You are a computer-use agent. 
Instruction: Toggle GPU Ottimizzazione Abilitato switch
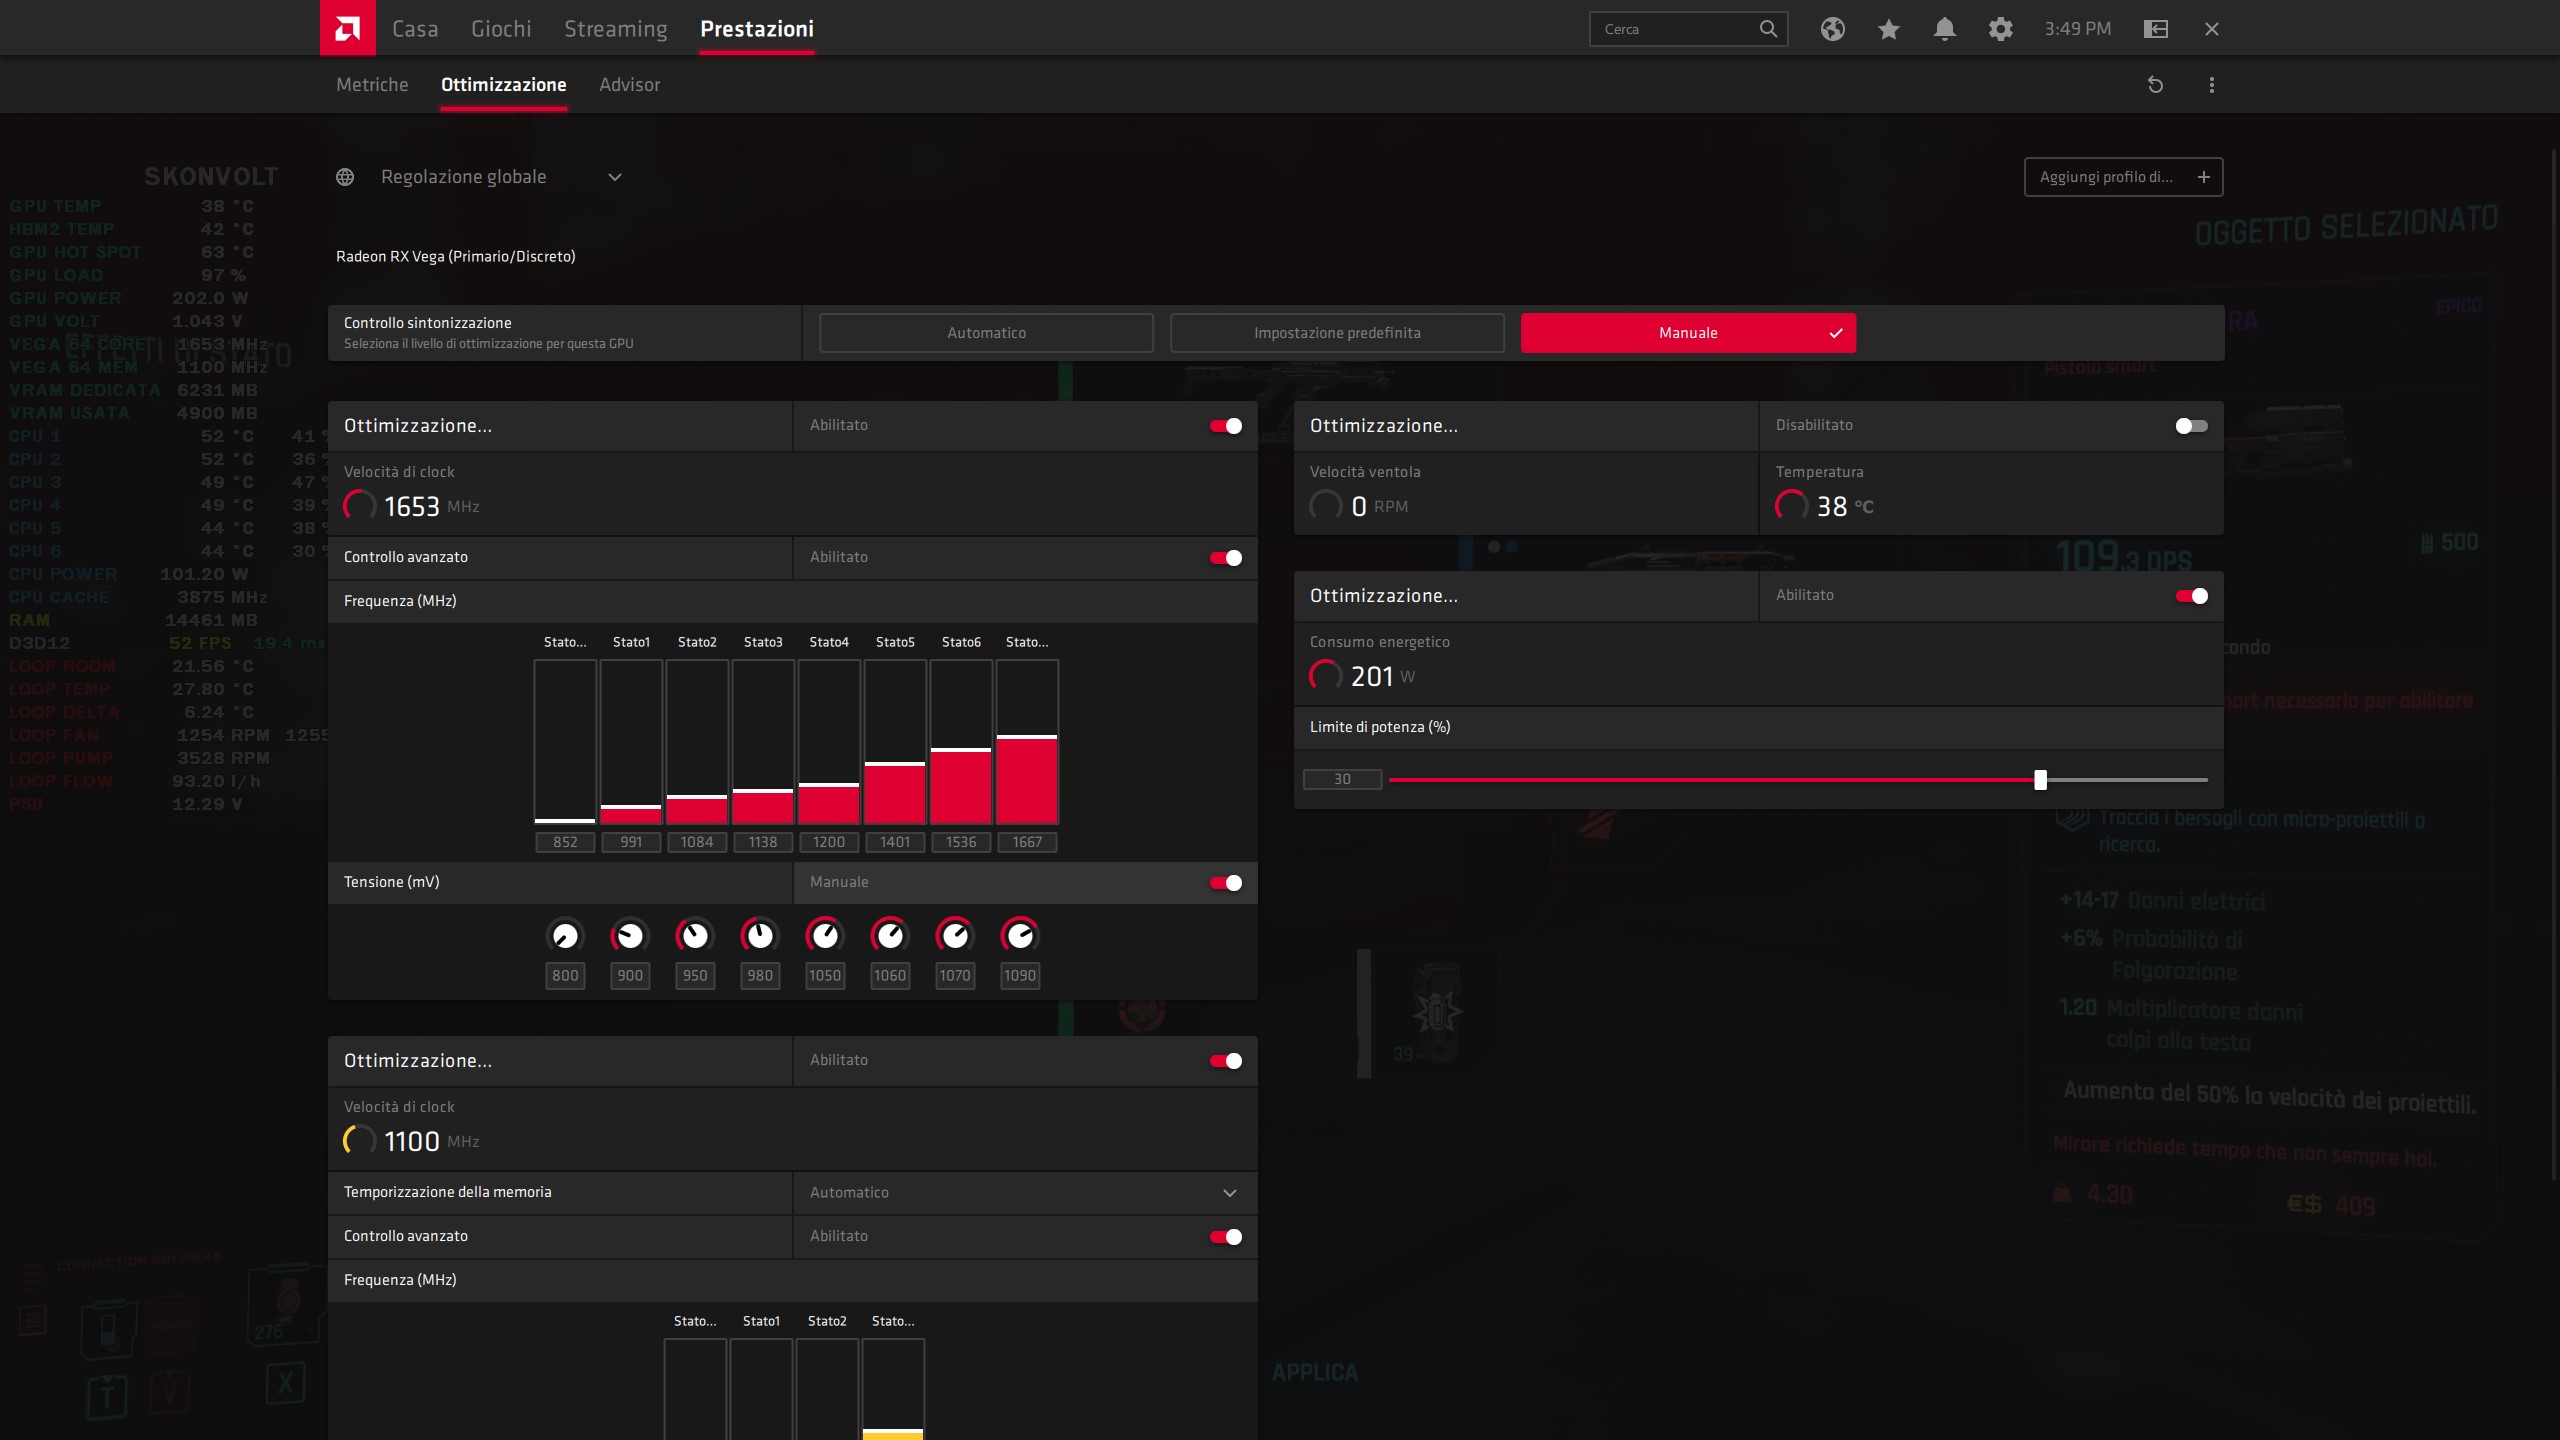pos(1226,426)
